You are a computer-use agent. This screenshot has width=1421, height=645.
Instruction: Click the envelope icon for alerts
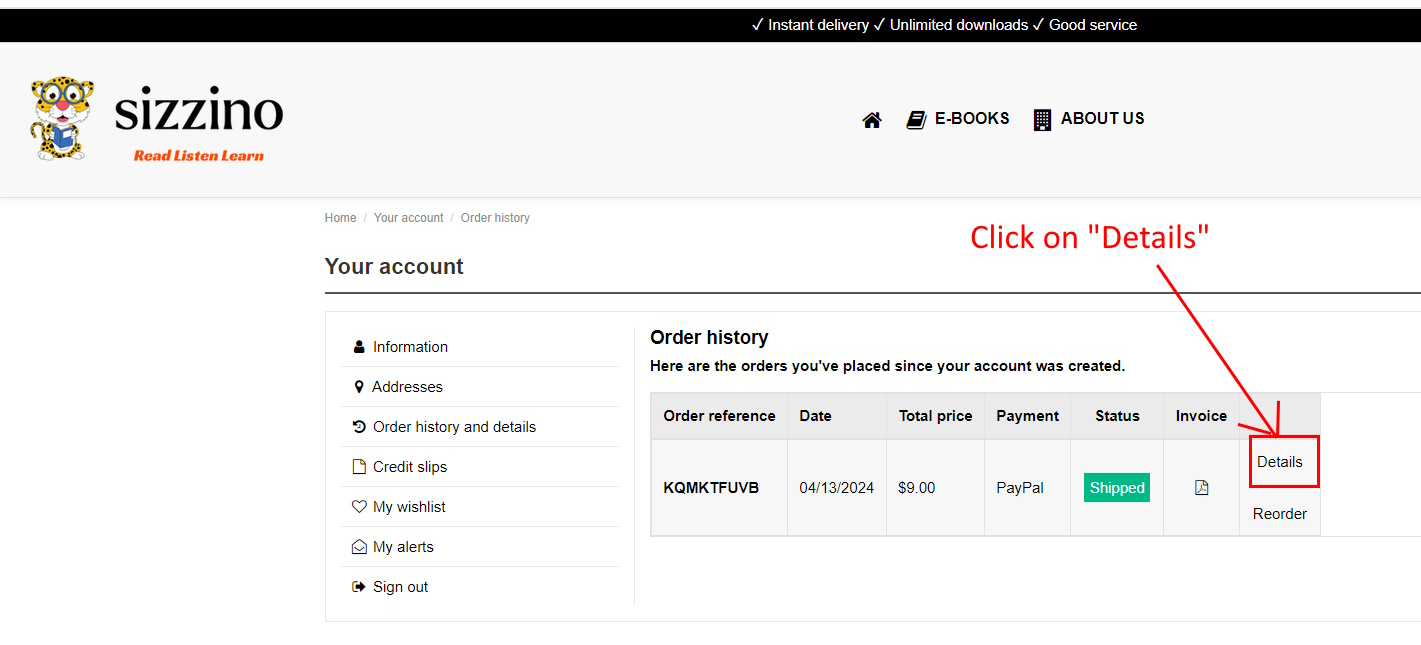[x=359, y=547]
